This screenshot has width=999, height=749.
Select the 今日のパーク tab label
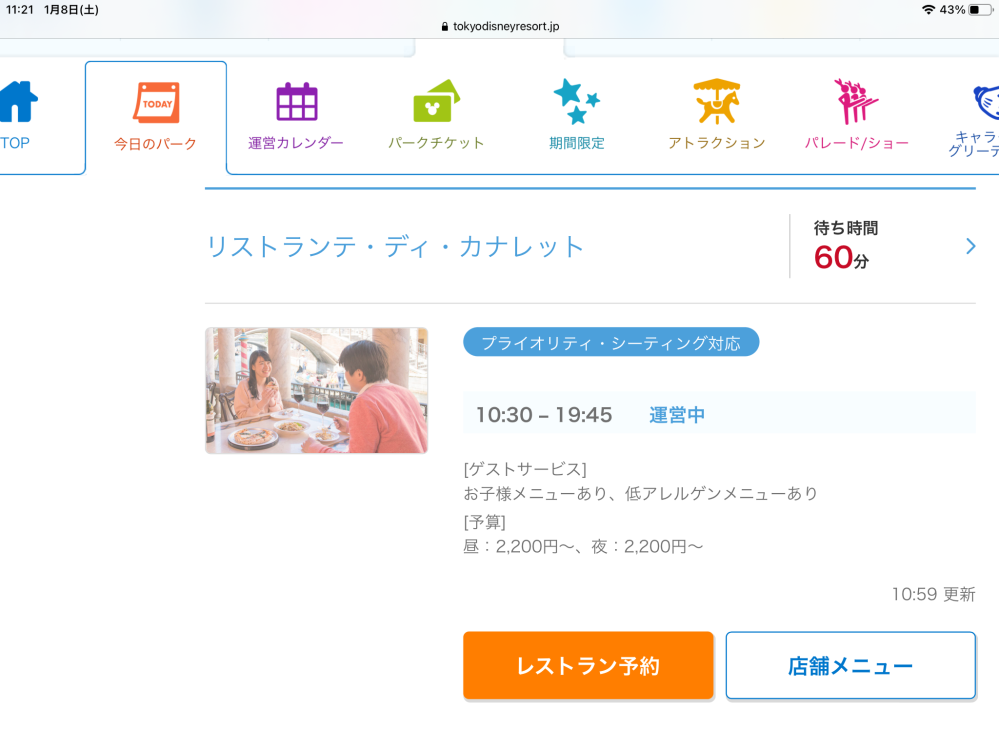[155, 144]
